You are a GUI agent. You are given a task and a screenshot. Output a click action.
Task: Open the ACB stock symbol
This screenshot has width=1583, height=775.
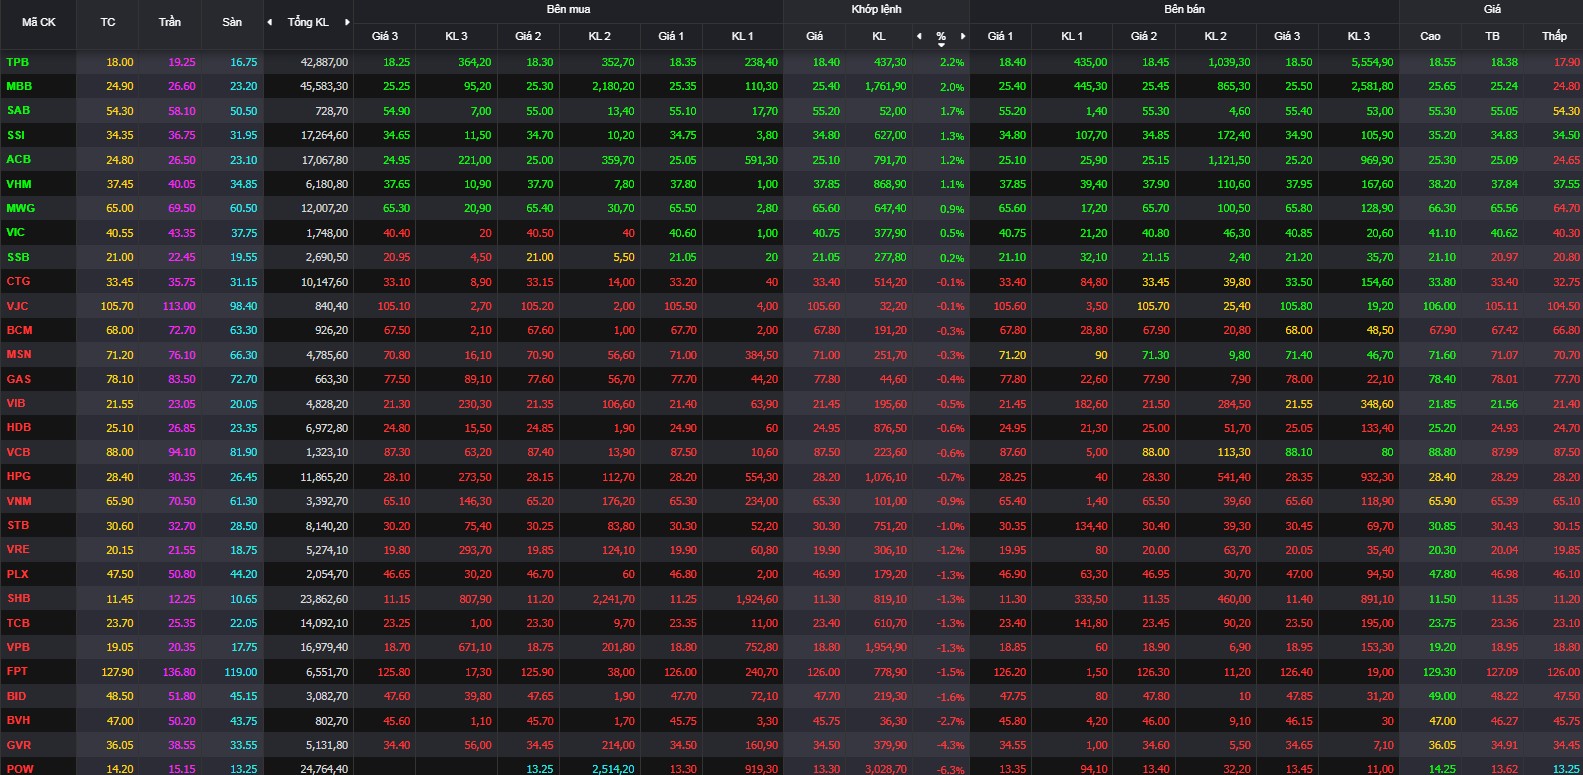18,159
